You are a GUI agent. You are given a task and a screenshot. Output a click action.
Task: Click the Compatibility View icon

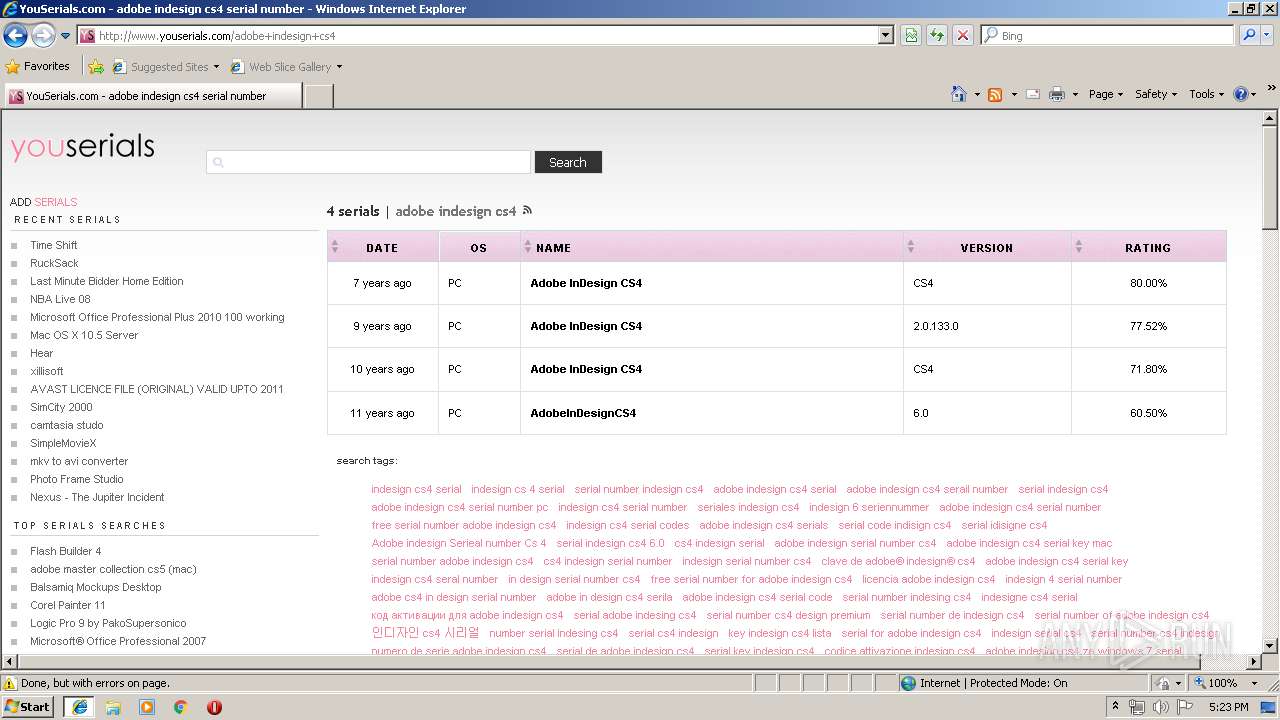pos(911,36)
